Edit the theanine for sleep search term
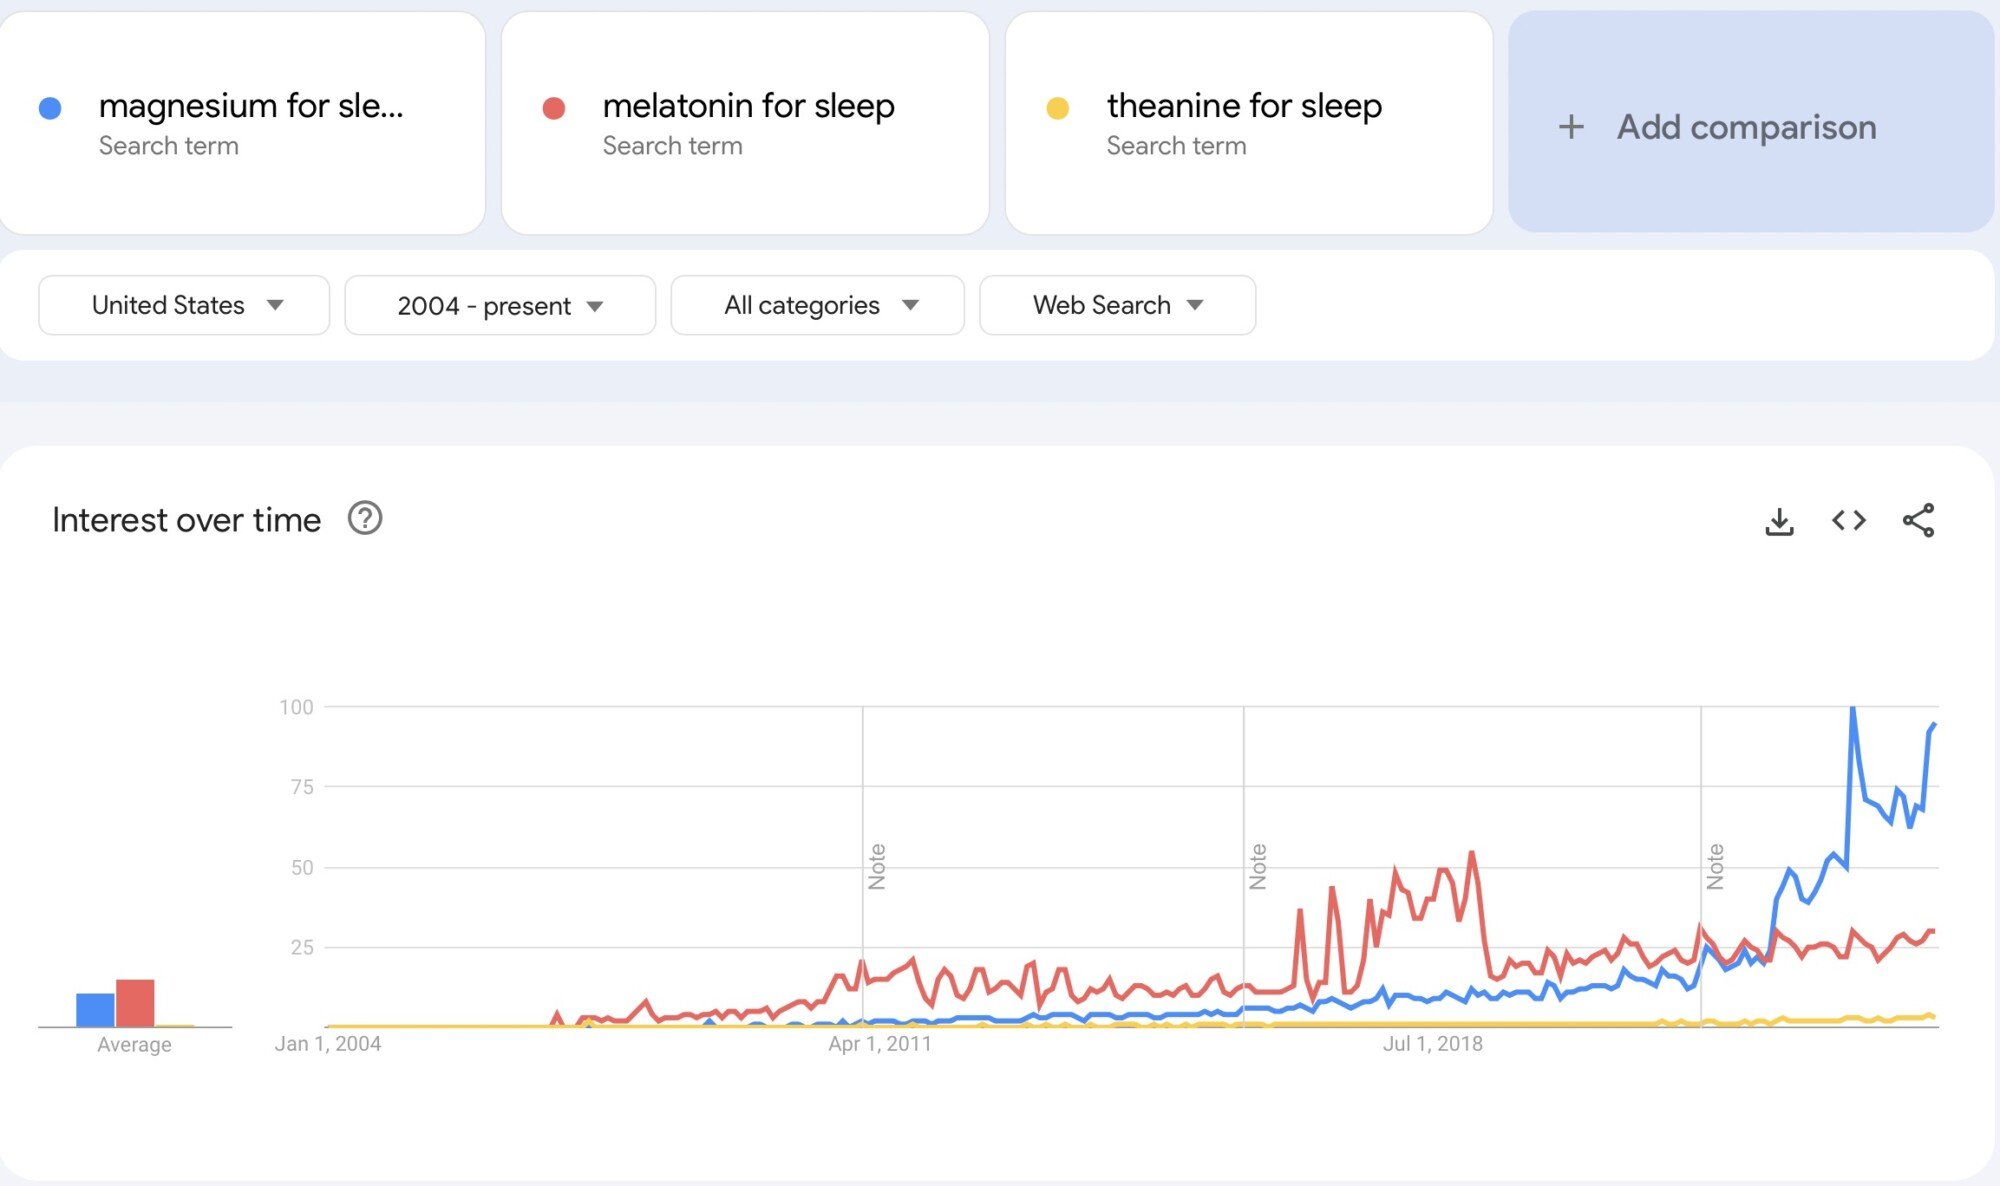Screen dimensions: 2000x1186 point(1244,106)
